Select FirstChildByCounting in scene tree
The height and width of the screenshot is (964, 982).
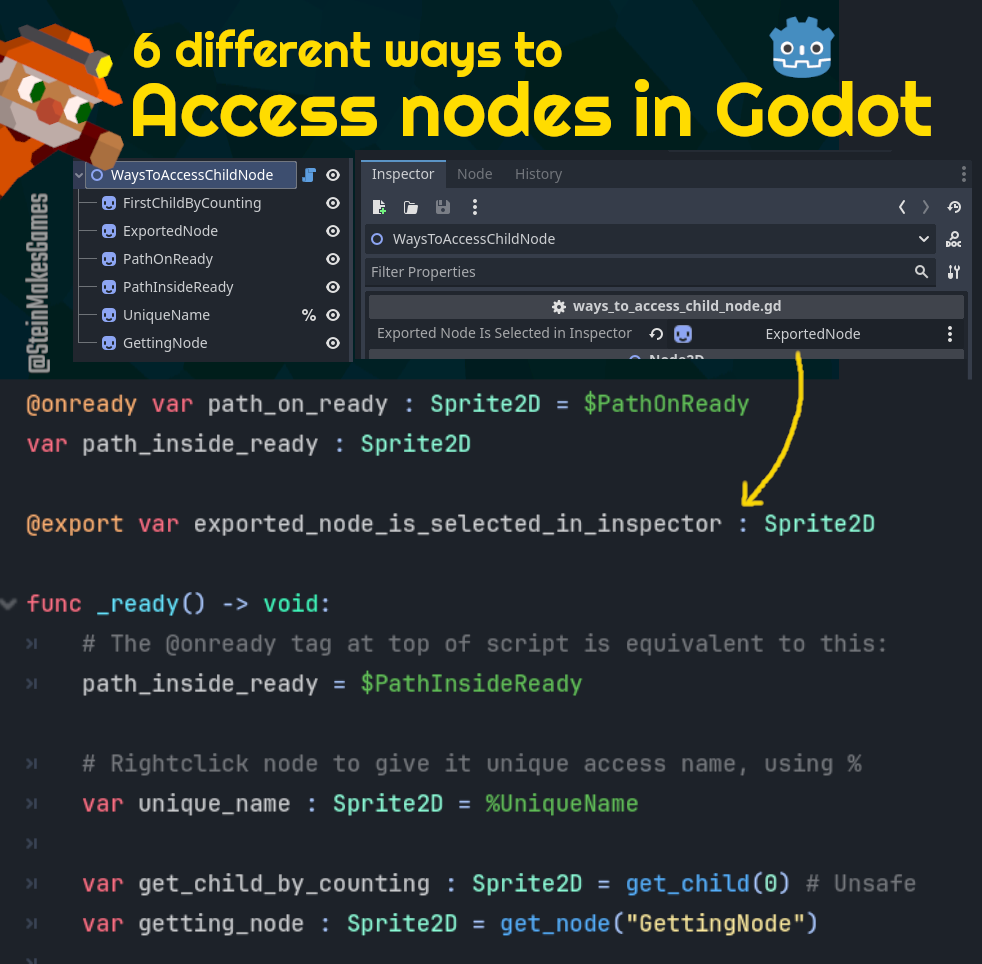[192, 203]
